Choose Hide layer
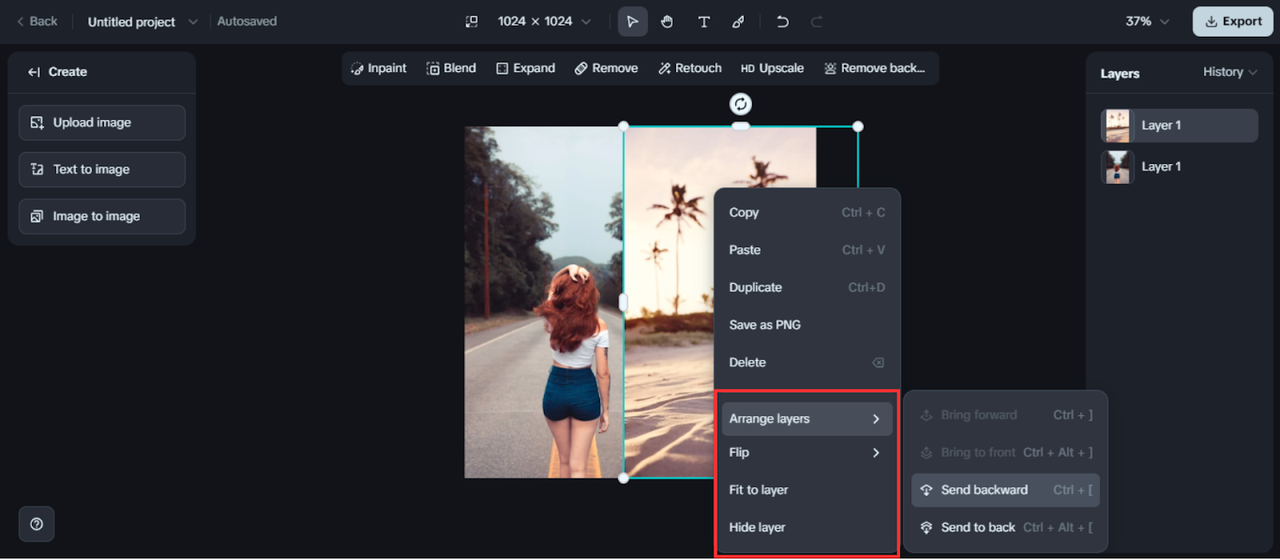This screenshot has height=560, width=1280. tap(807, 527)
